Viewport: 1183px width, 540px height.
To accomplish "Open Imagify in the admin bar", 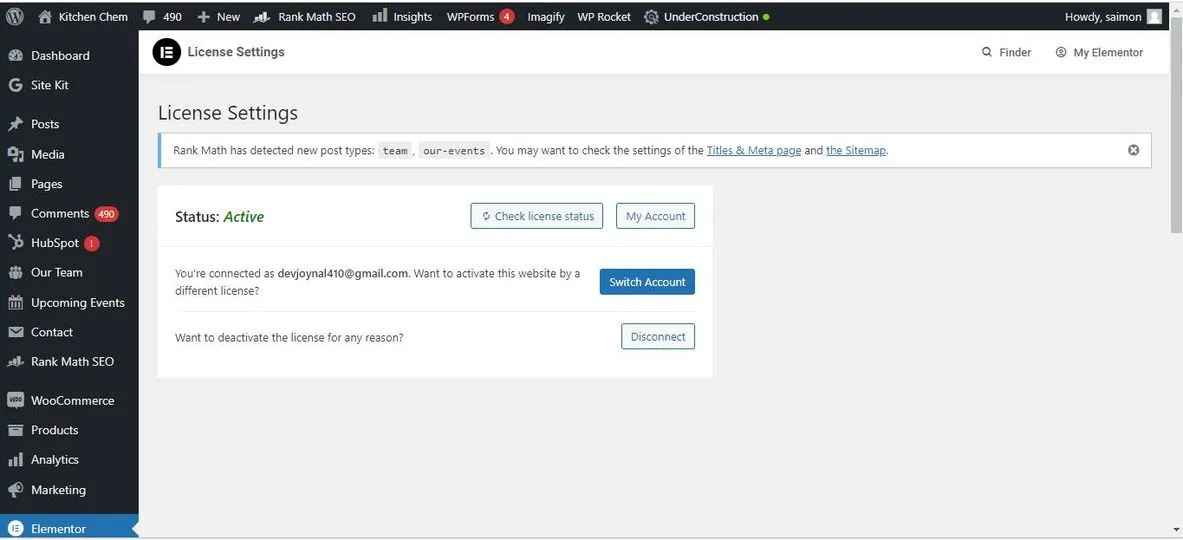I will 546,17.
